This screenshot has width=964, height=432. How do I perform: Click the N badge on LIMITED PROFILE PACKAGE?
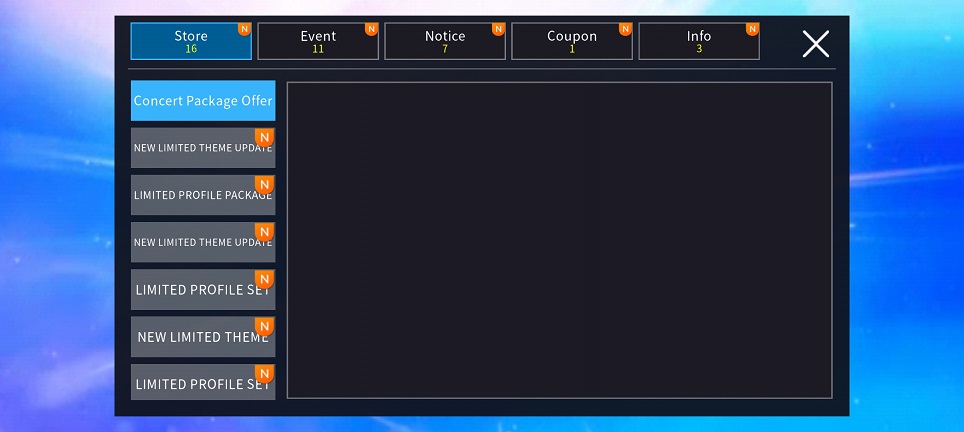tap(264, 185)
